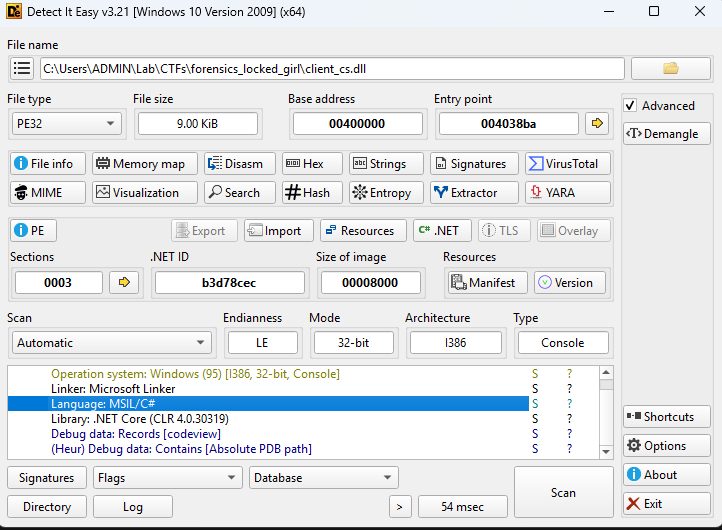Image resolution: width=722 pixels, height=530 pixels.
Task: Open the PE header info
Action: (x=34, y=230)
